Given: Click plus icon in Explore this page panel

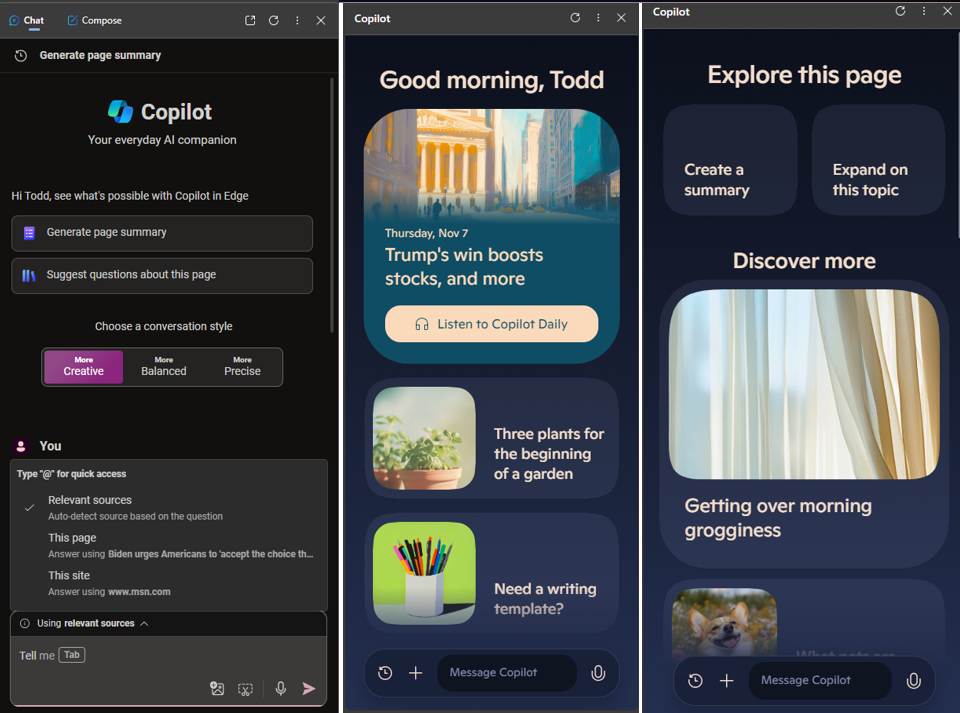Looking at the screenshot, I should (727, 680).
